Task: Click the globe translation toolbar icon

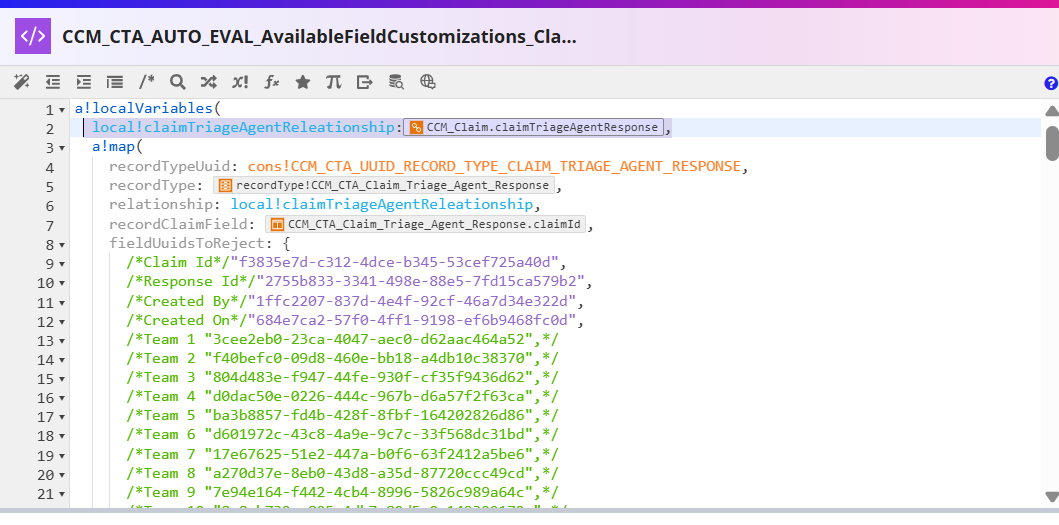Action: coord(428,82)
